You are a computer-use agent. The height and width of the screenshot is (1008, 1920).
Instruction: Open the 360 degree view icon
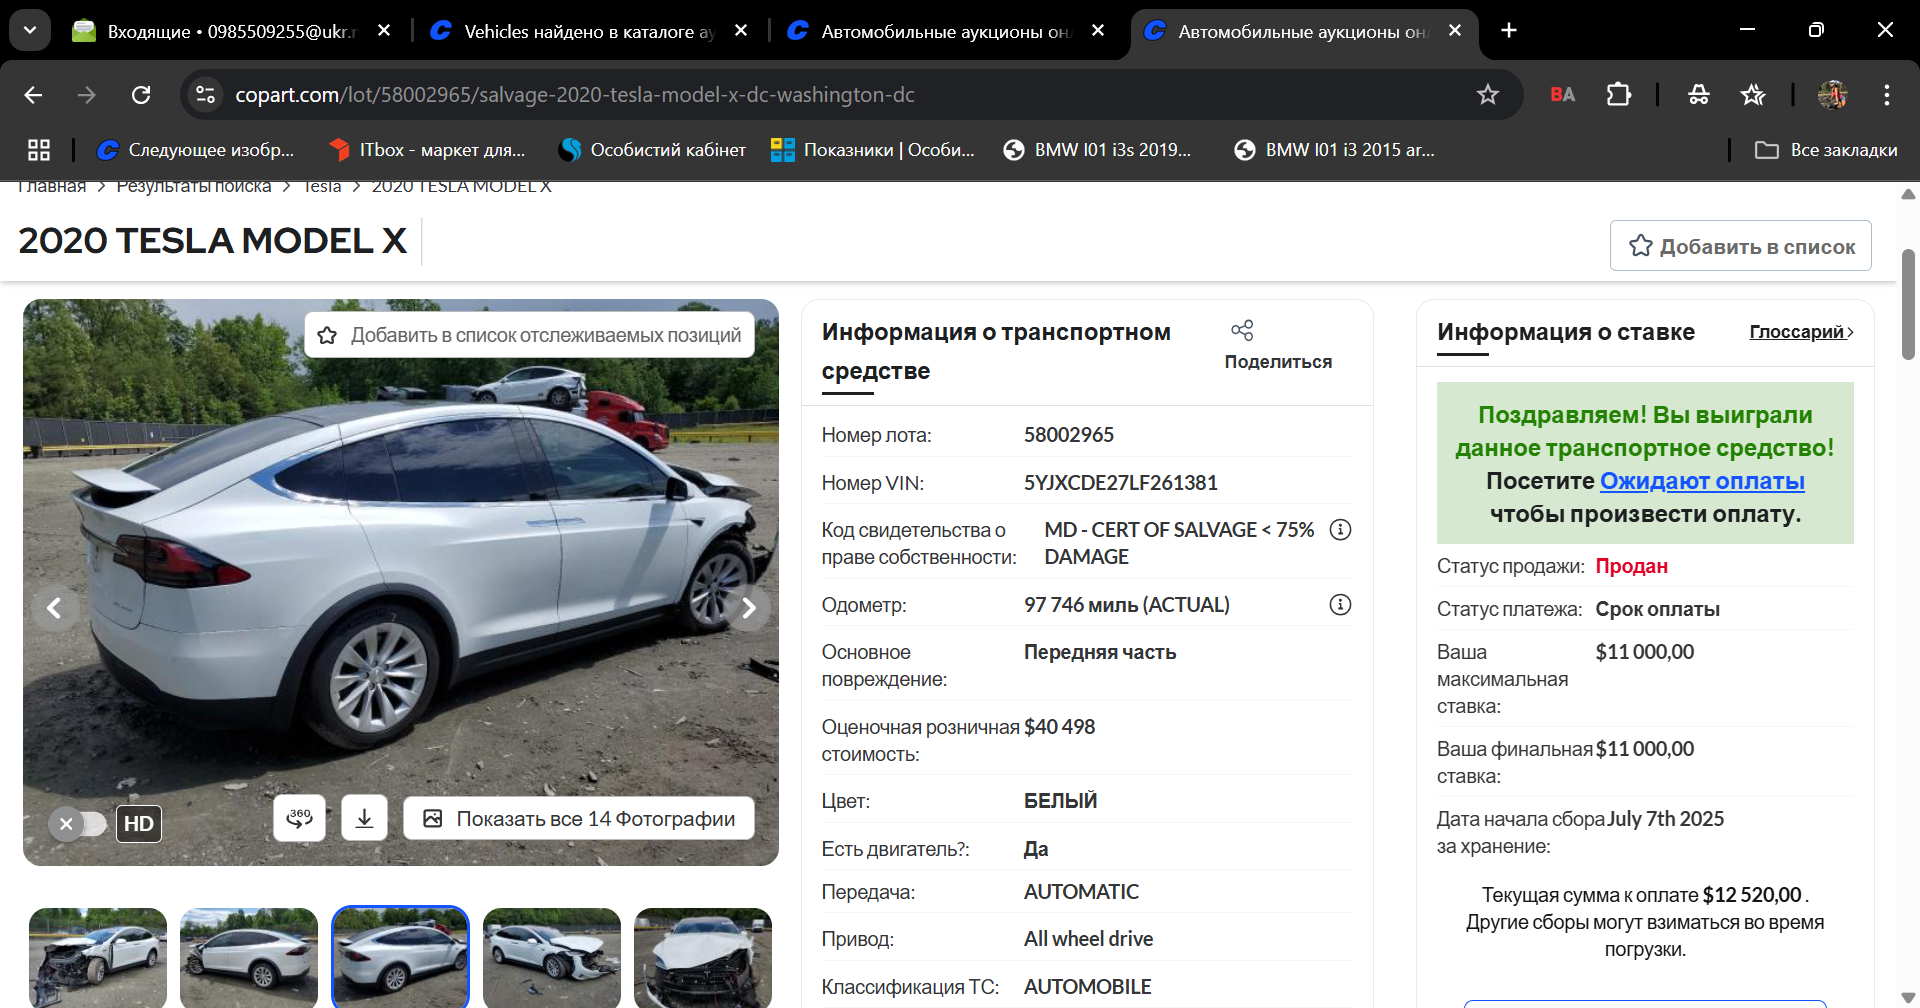[299, 818]
